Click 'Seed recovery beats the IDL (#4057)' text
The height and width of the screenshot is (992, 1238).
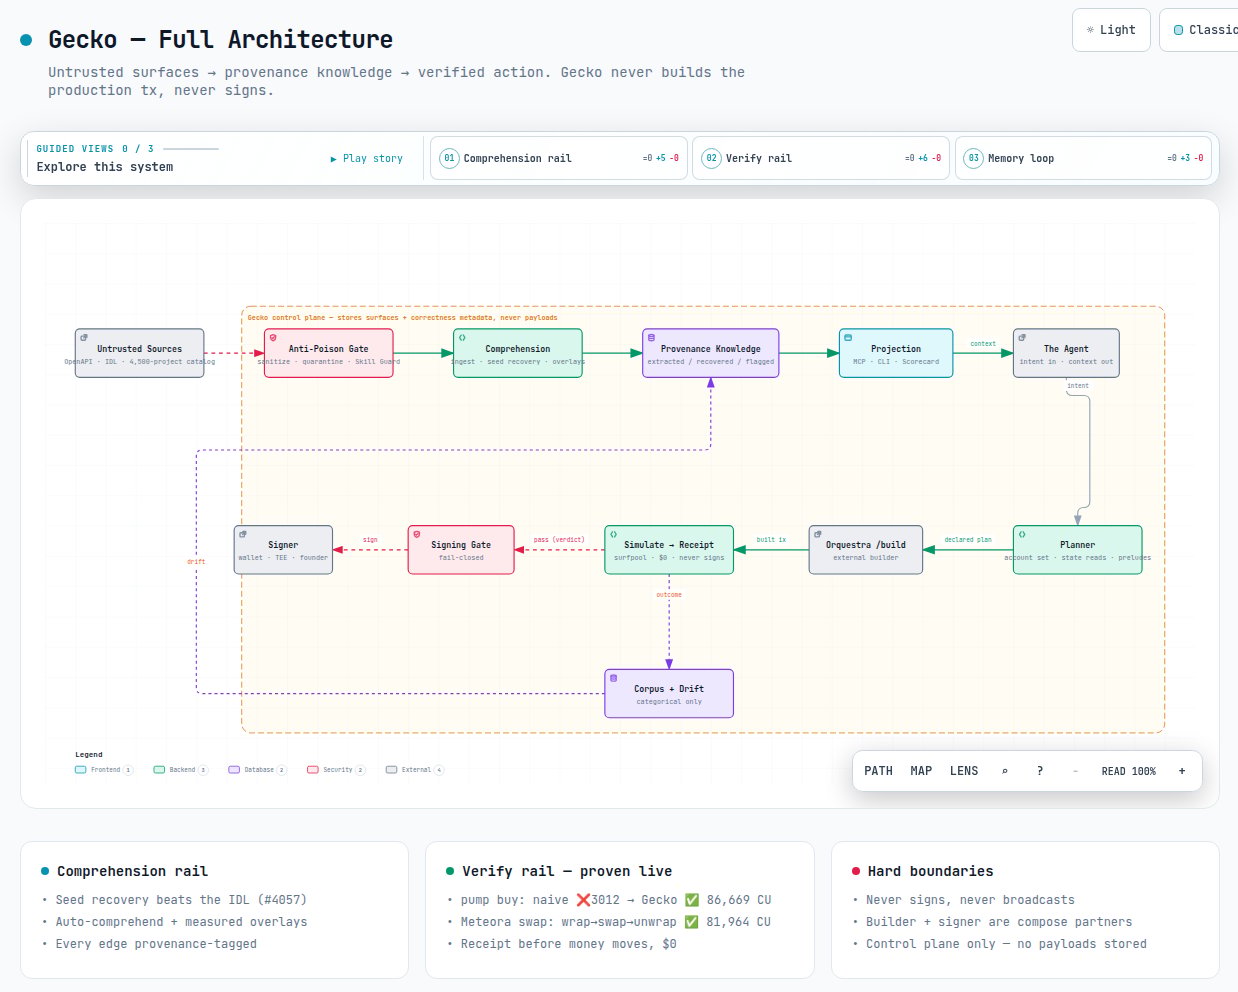click(x=181, y=900)
